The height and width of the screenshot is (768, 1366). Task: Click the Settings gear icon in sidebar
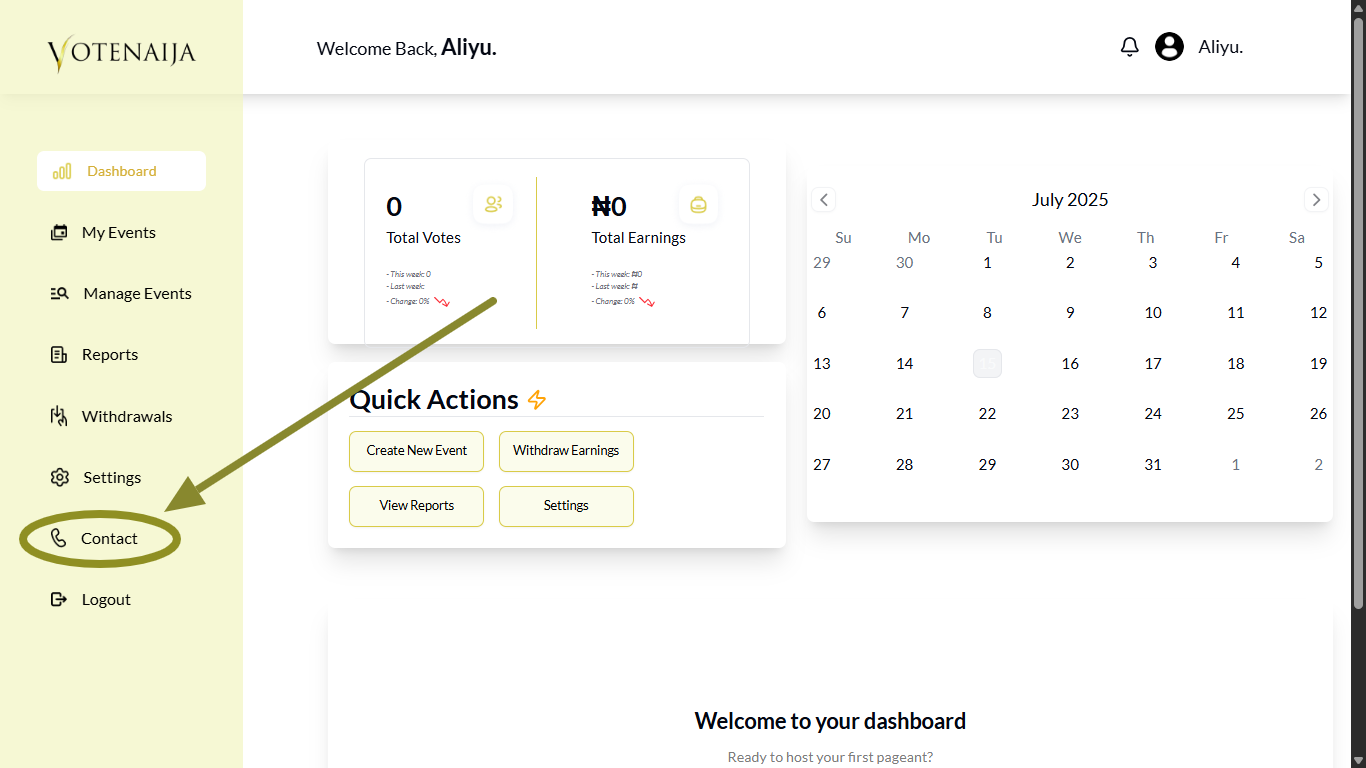pyautogui.click(x=60, y=477)
